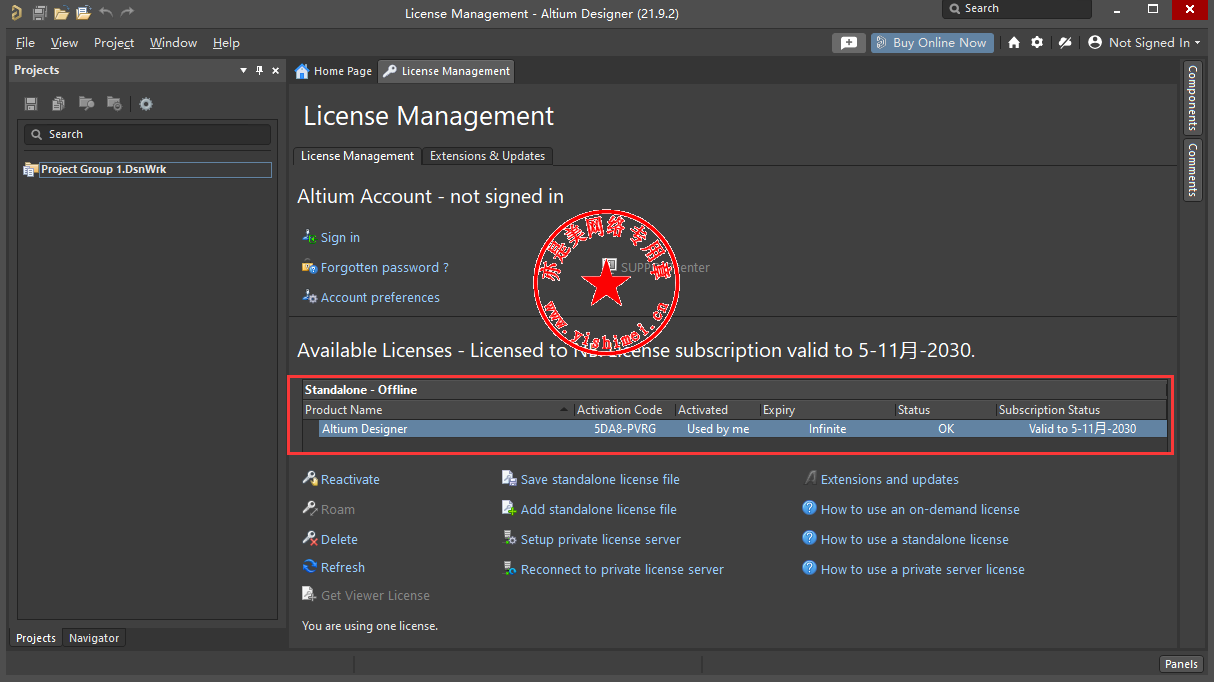
Task: Go to Home via the house toolbar icon
Action: 1014,43
